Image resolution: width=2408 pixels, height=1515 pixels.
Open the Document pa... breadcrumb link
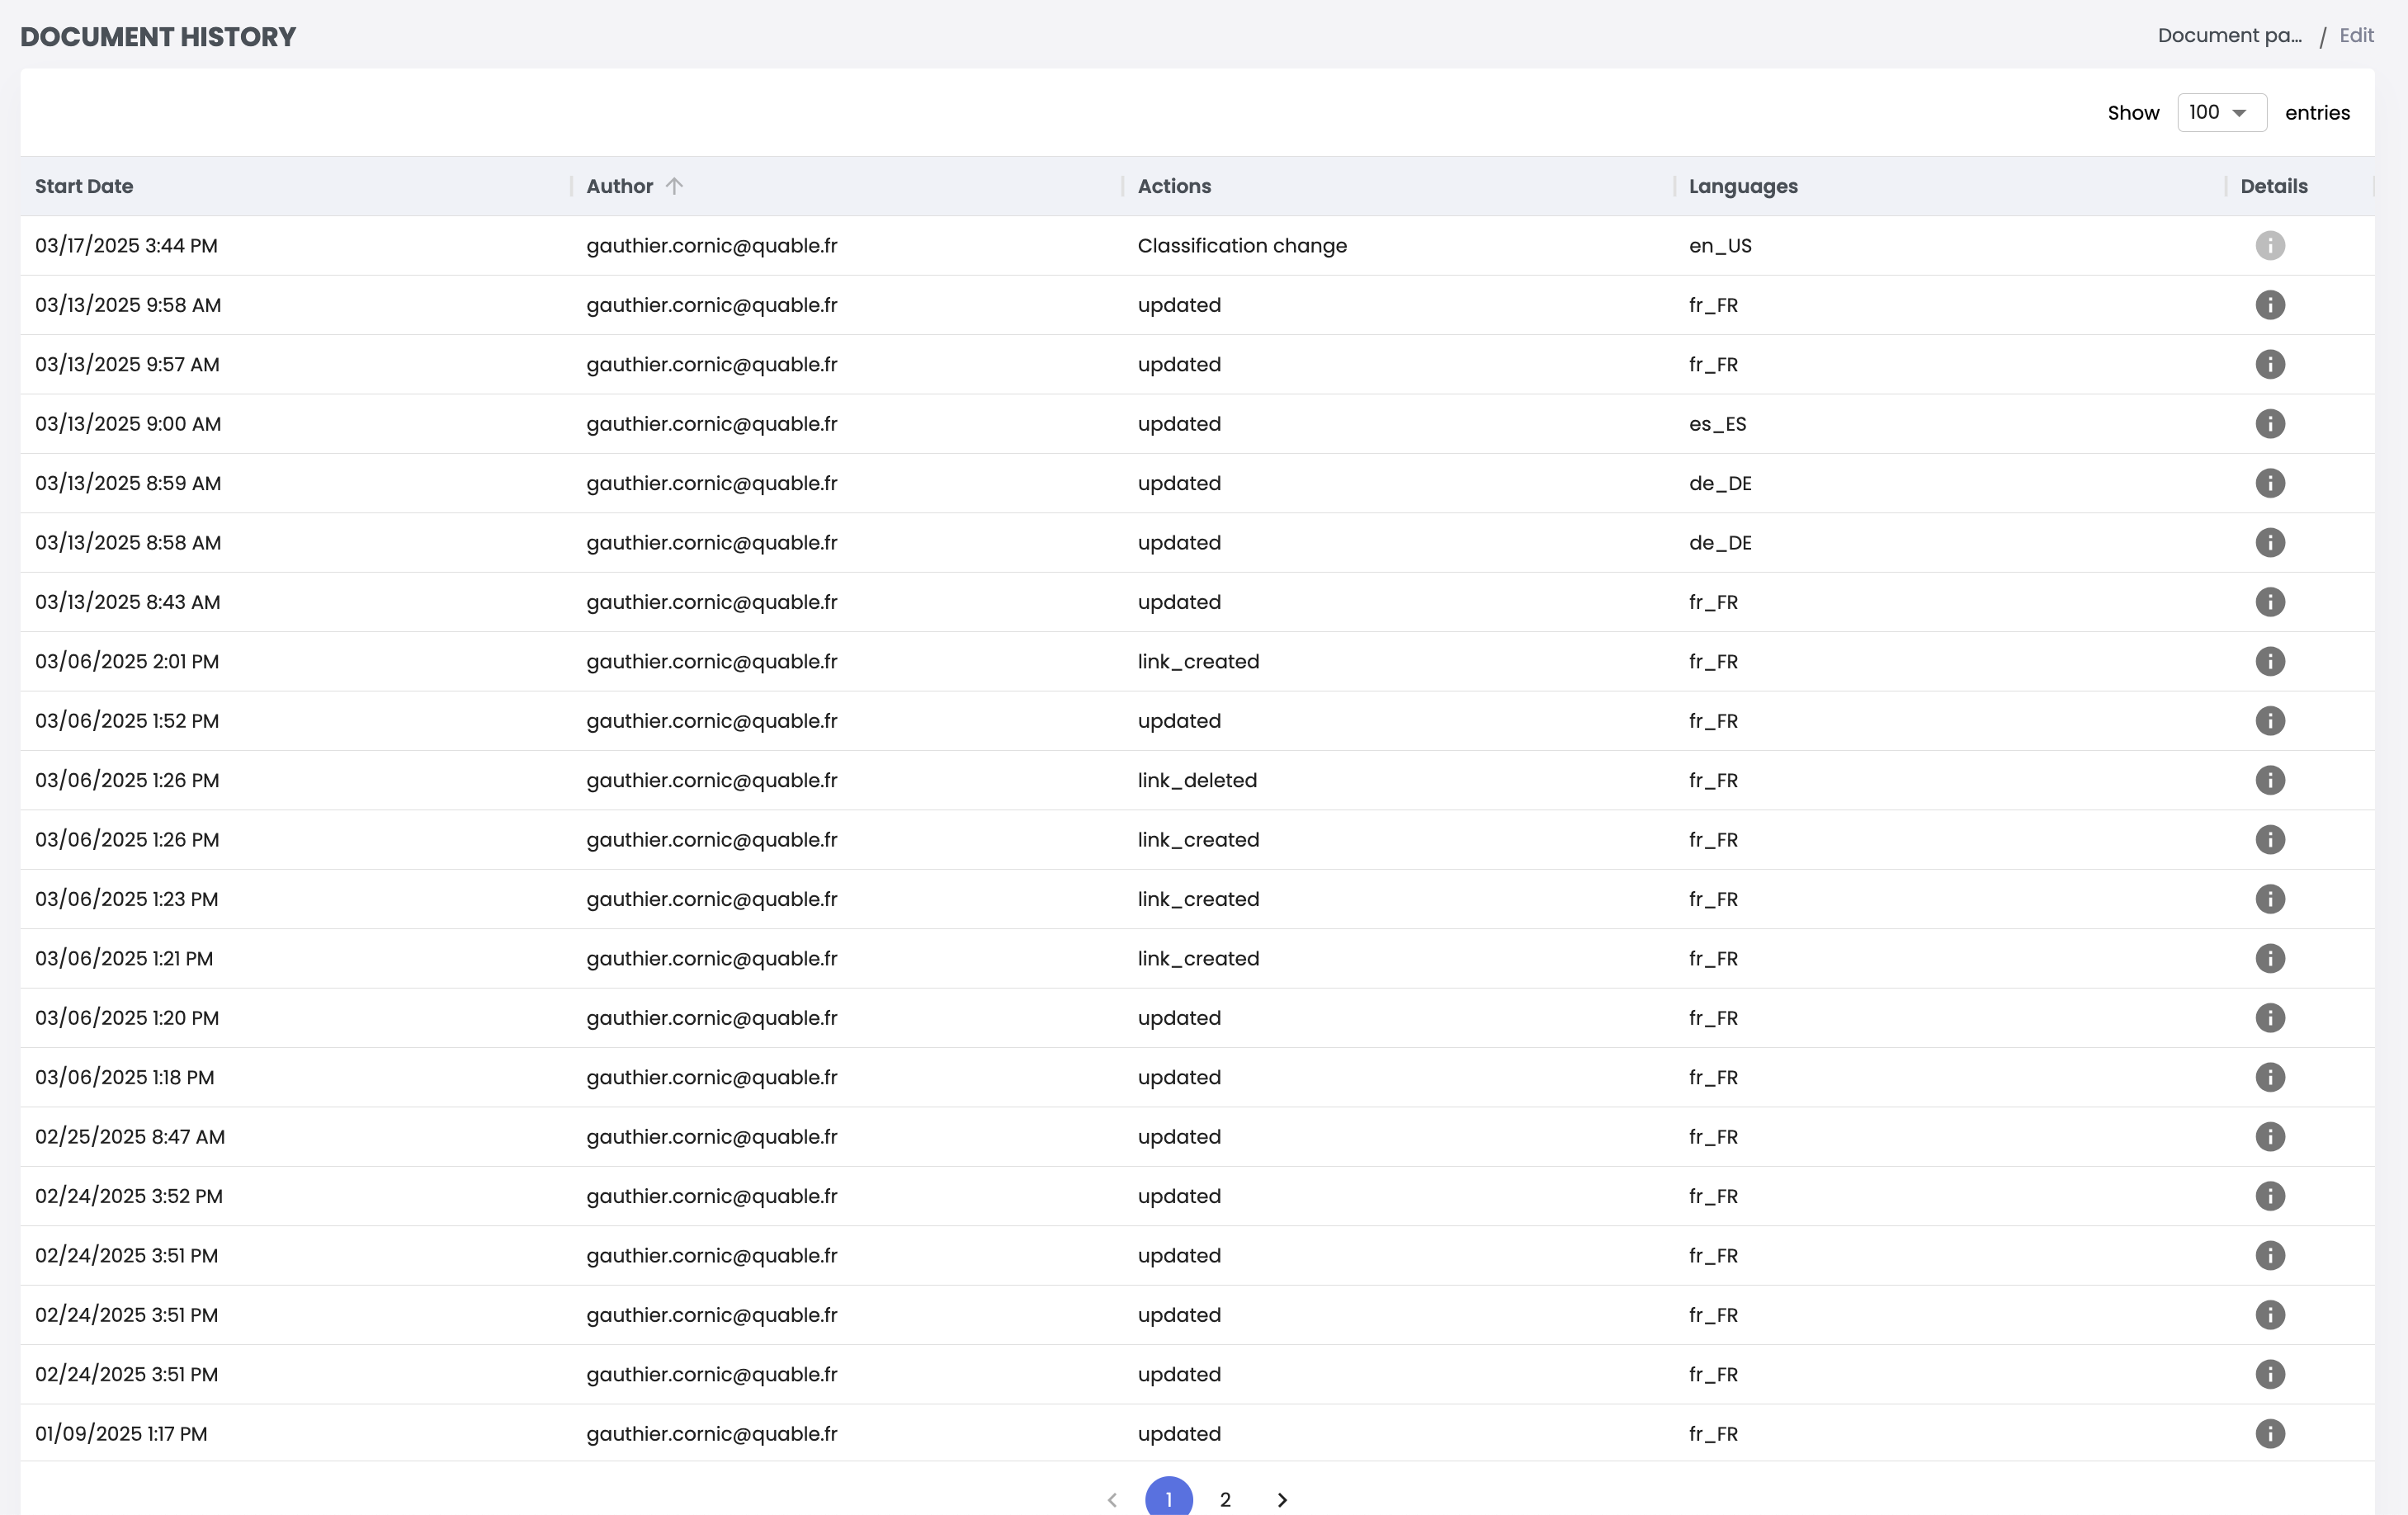tap(2229, 36)
